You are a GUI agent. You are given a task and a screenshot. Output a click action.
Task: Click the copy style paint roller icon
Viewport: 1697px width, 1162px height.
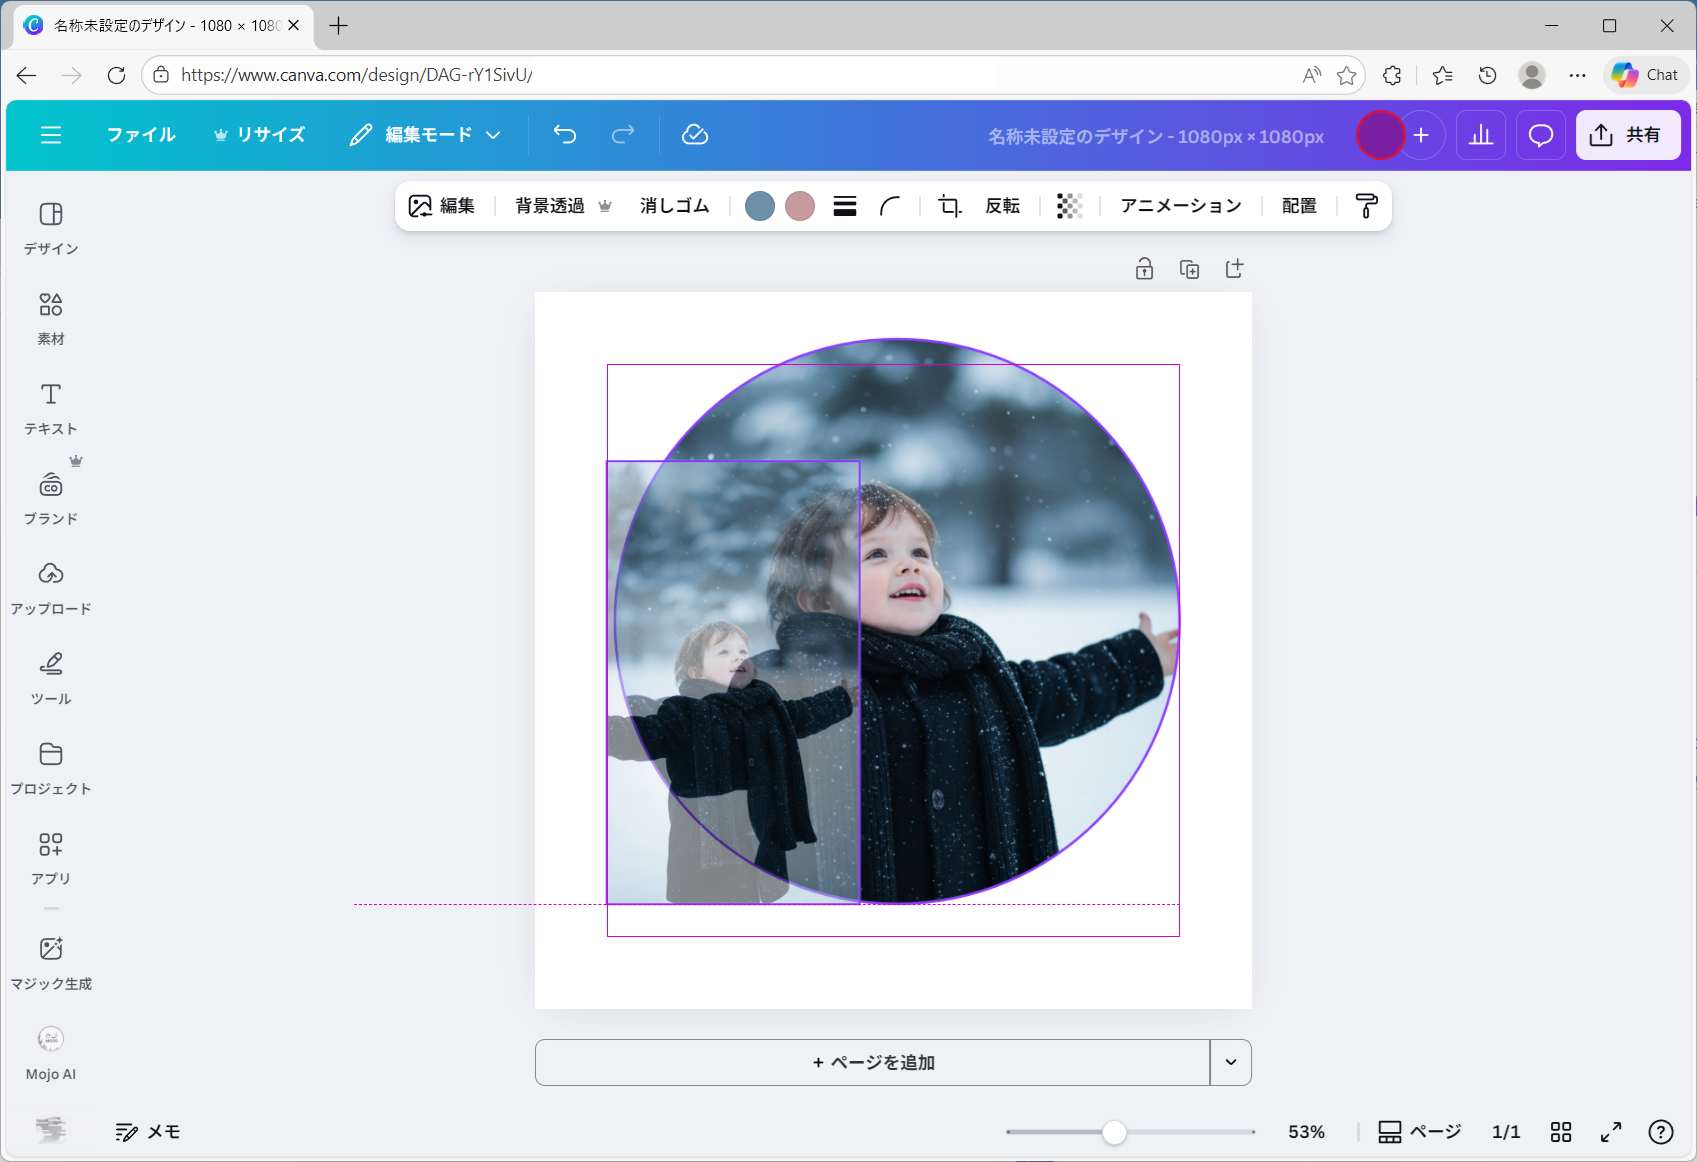(x=1366, y=206)
